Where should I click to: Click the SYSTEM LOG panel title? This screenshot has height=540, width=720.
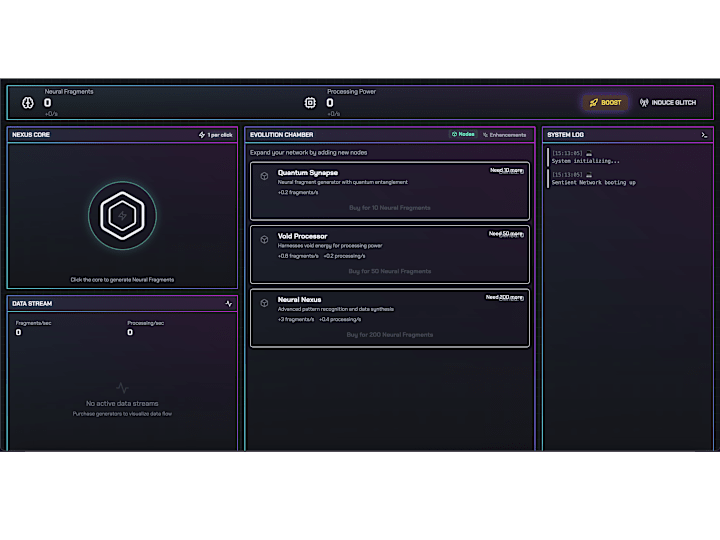pyautogui.click(x=565, y=135)
